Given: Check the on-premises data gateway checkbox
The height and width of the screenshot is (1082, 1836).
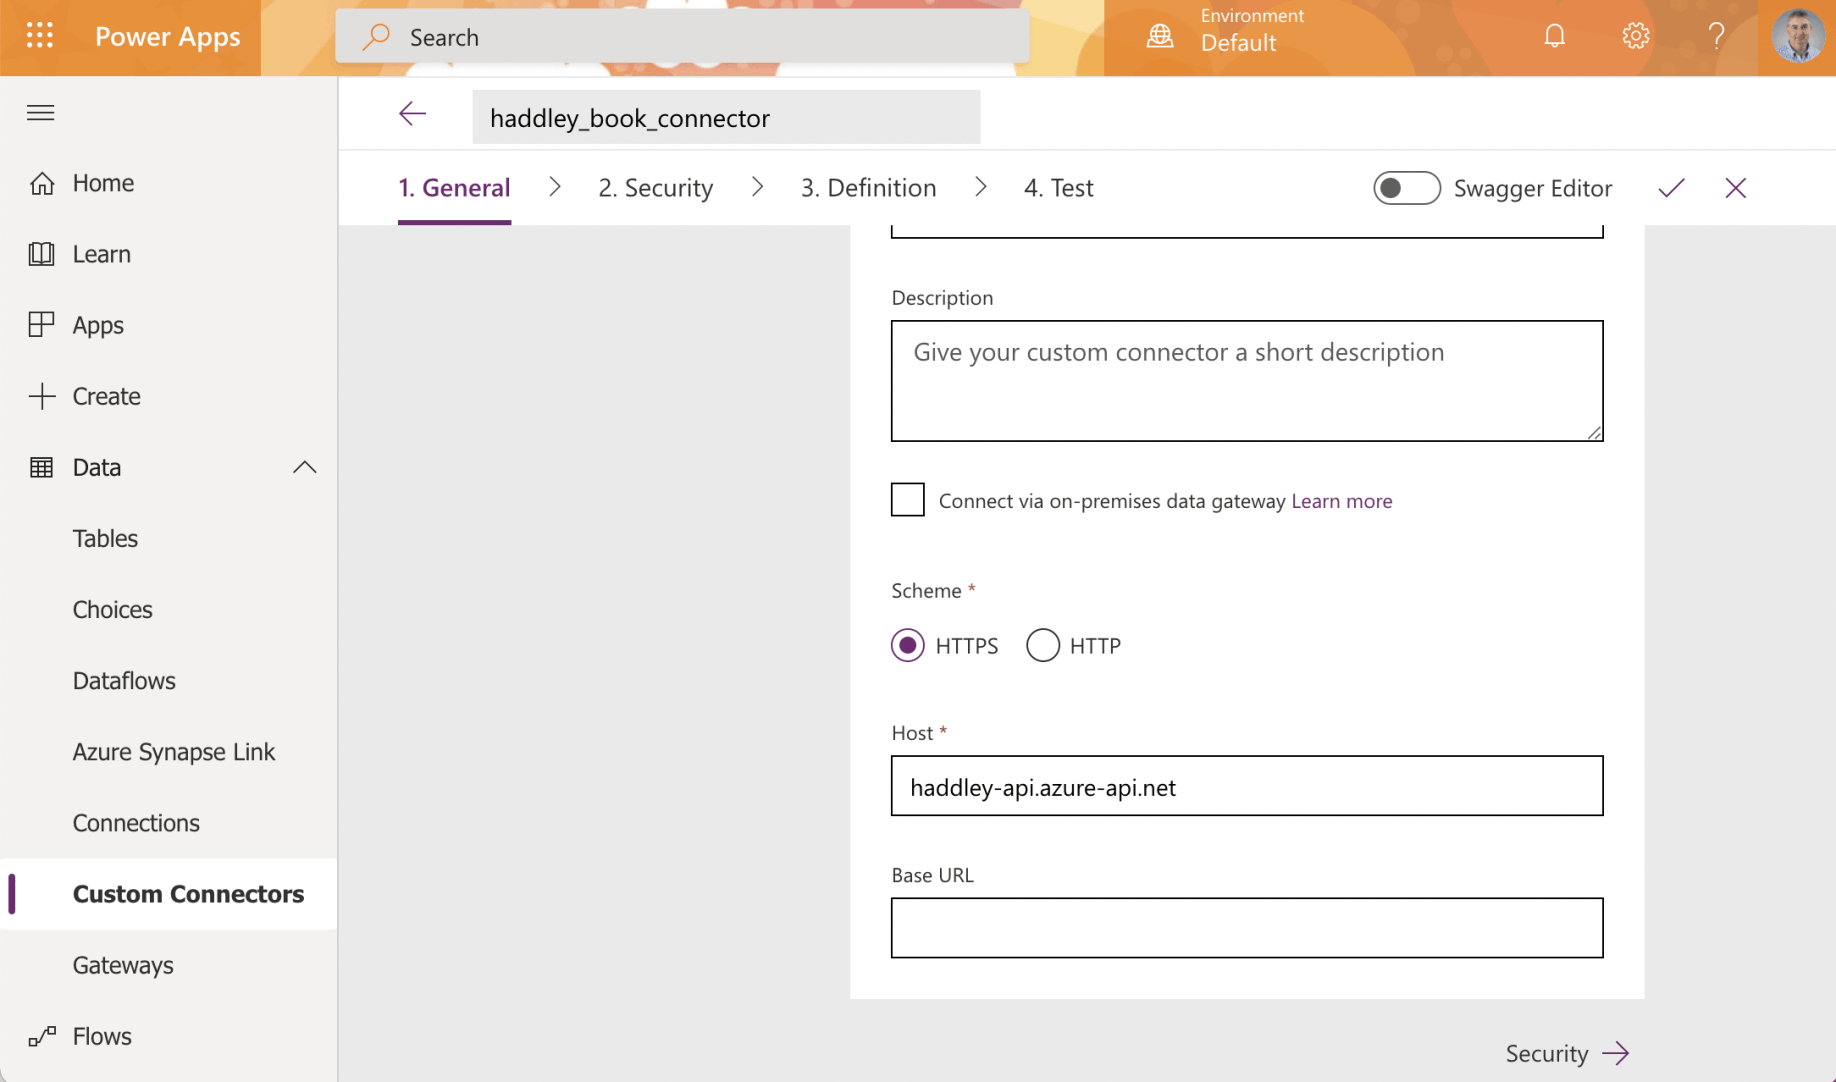Looking at the screenshot, I should pyautogui.click(x=908, y=500).
